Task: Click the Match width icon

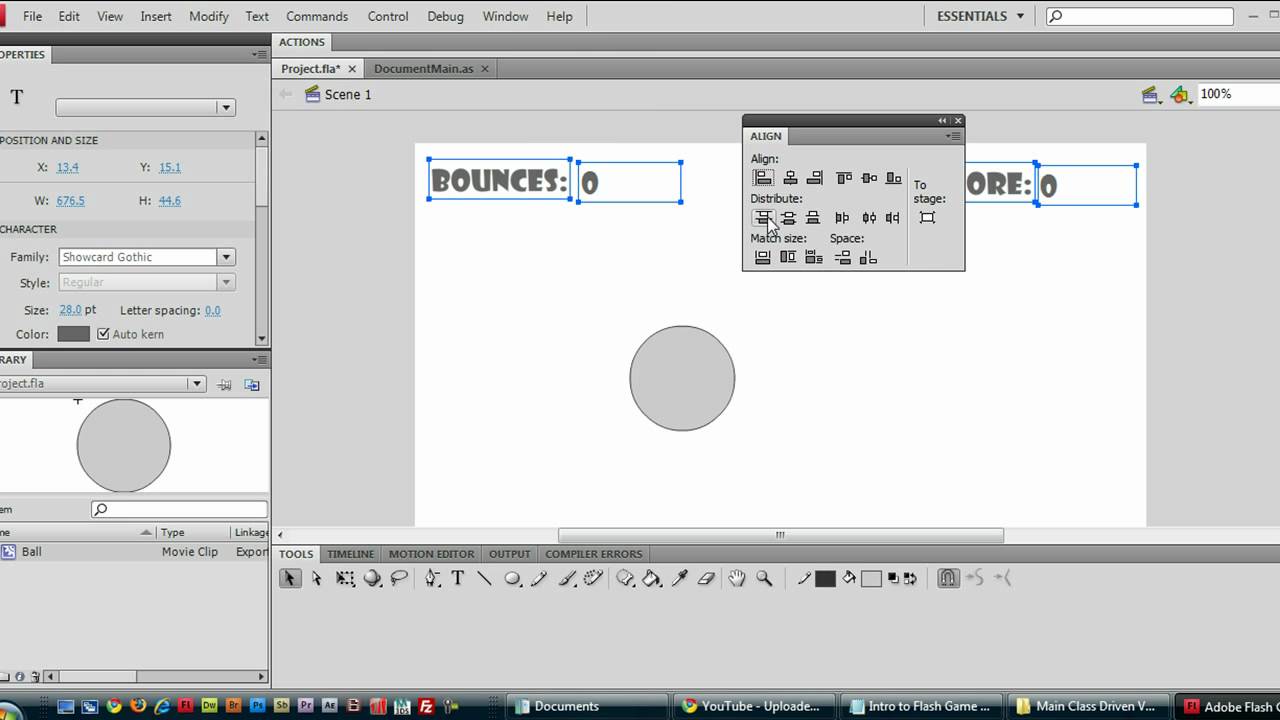Action: [x=763, y=258]
